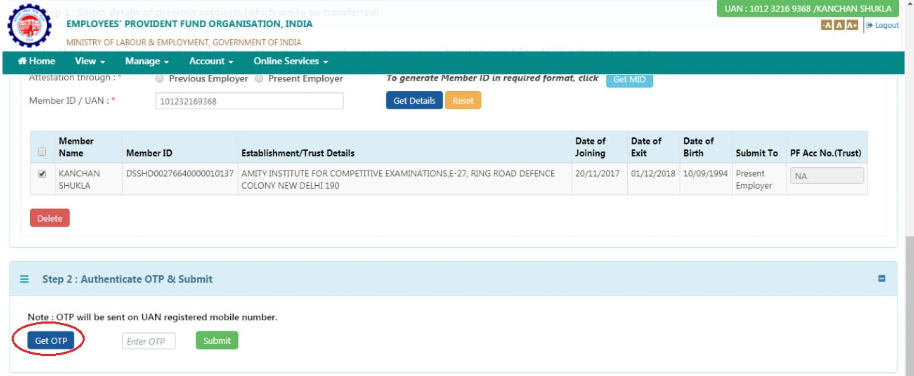Reset font size with middle A icon
The width and height of the screenshot is (914, 376).
(x=839, y=25)
